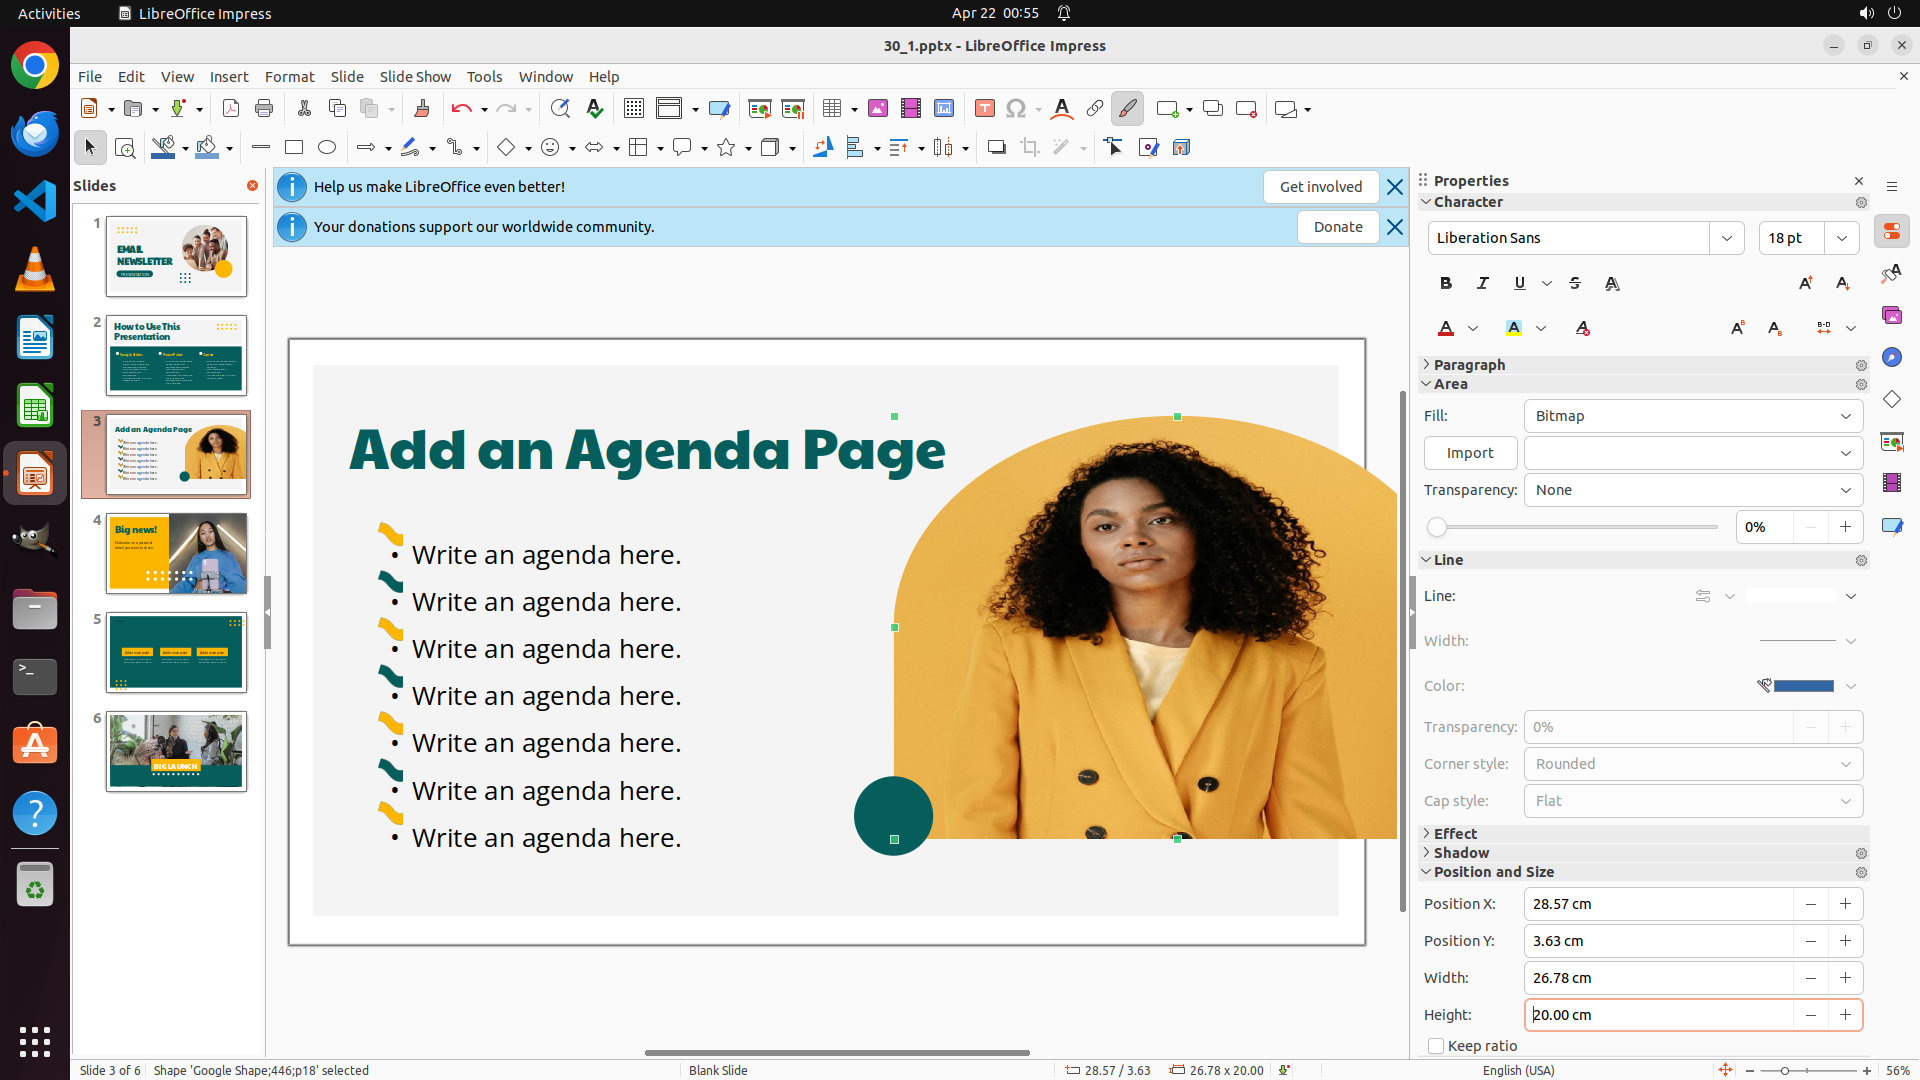Toggle Bold in Character panel

coord(1446,284)
